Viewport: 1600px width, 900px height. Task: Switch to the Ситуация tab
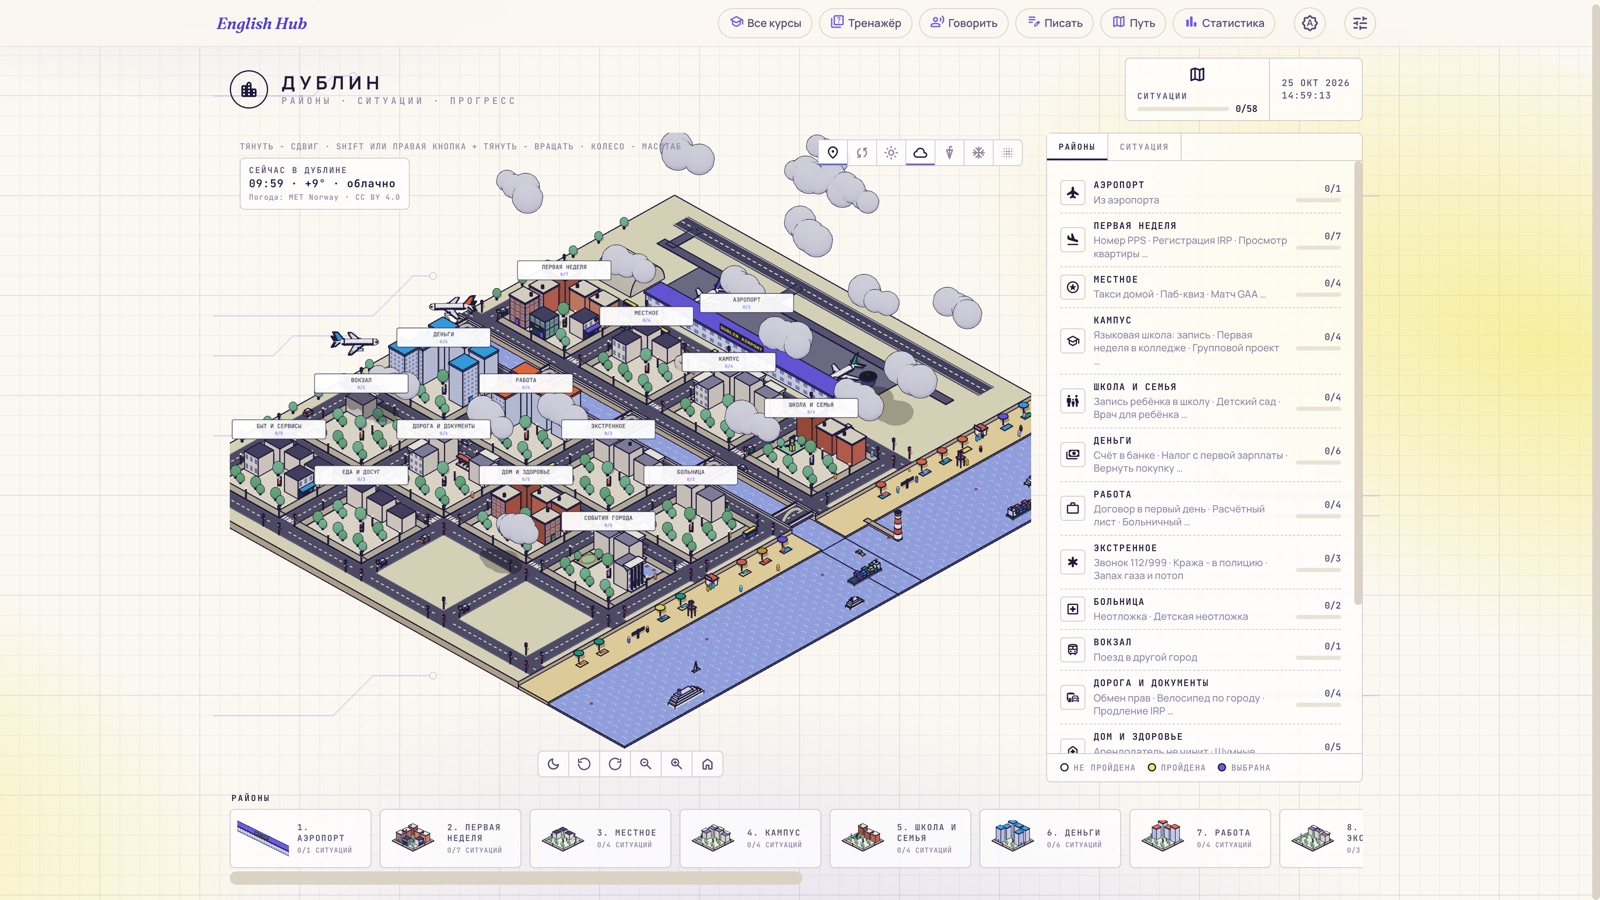pyautogui.click(x=1144, y=147)
